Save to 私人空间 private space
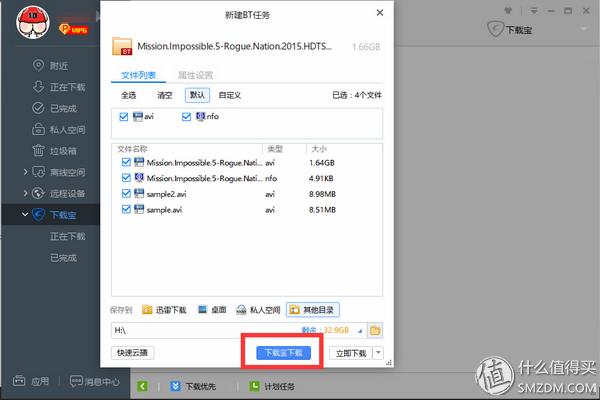This screenshot has width=600, height=400. (258, 310)
